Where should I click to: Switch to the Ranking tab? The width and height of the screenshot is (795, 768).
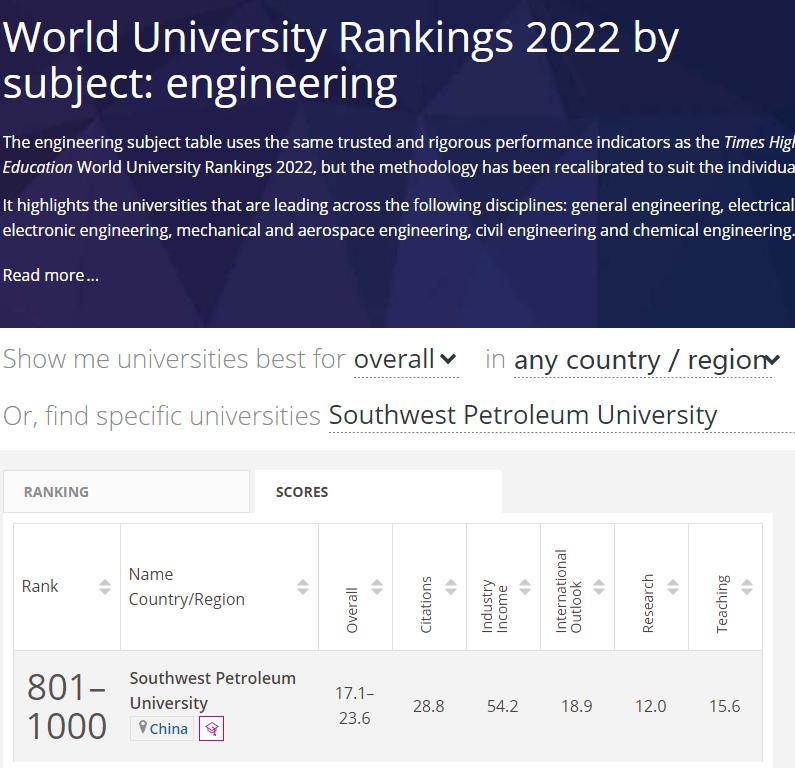click(x=126, y=491)
